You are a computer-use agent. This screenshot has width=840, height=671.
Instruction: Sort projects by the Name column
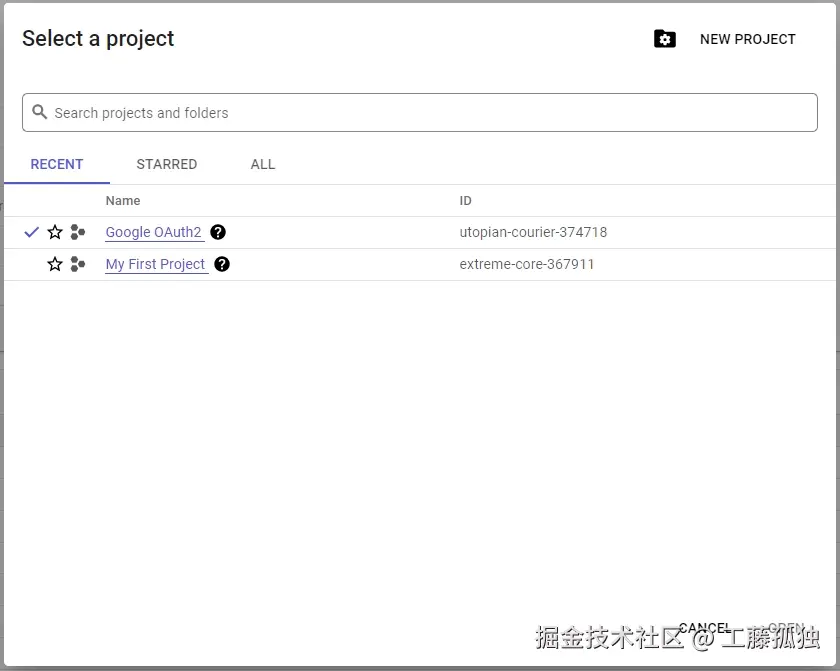coord(122,200)
